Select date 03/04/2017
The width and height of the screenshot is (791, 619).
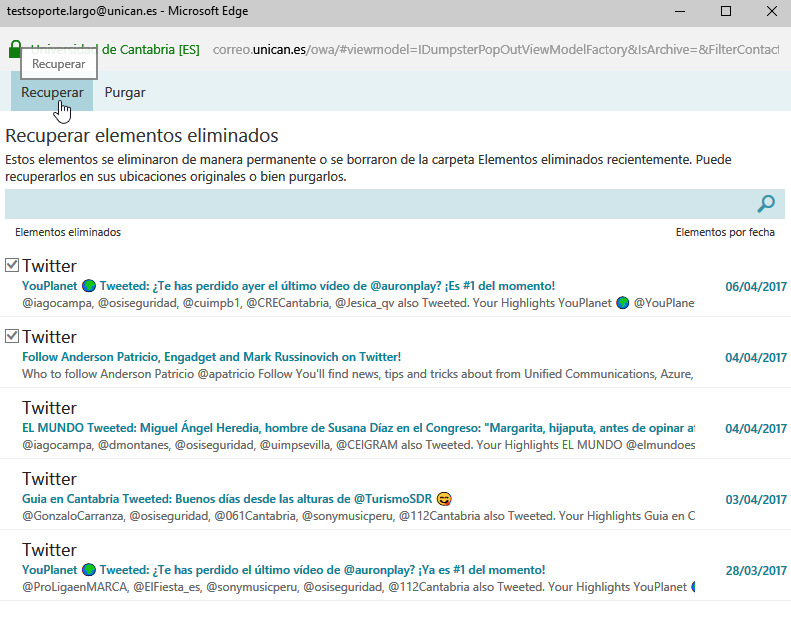click(x=756, y=499)
